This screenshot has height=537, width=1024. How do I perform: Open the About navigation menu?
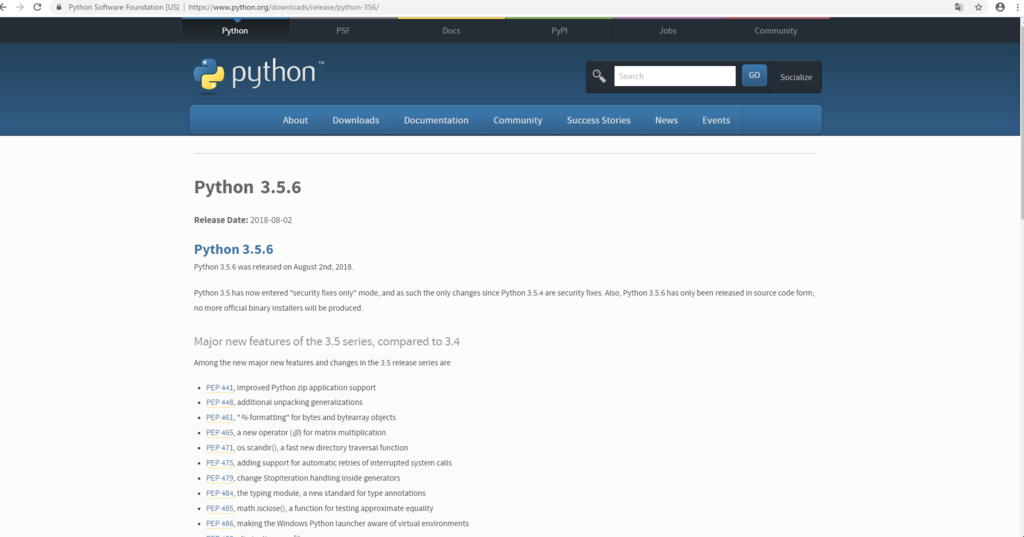pos(295,120)
